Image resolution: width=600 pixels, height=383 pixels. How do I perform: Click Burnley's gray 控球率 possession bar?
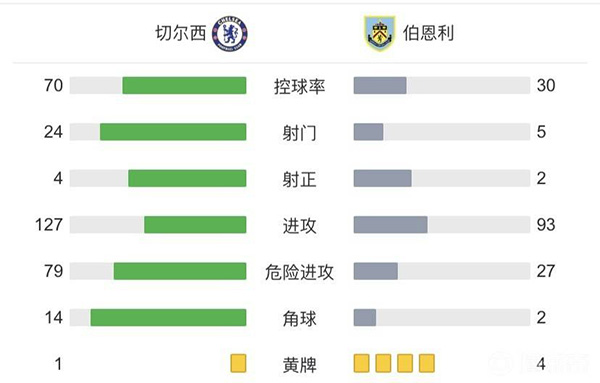pyautogui.click(x=380, y=85)
